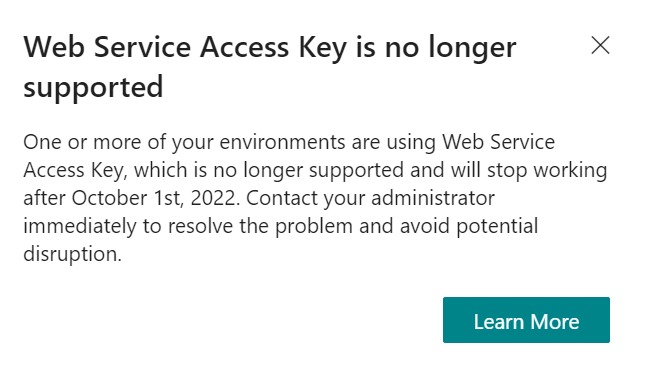Click the word 'supported' in the title
Image resolution: width=645 pixels, height=365 pixels.
[x=93, y=88]
